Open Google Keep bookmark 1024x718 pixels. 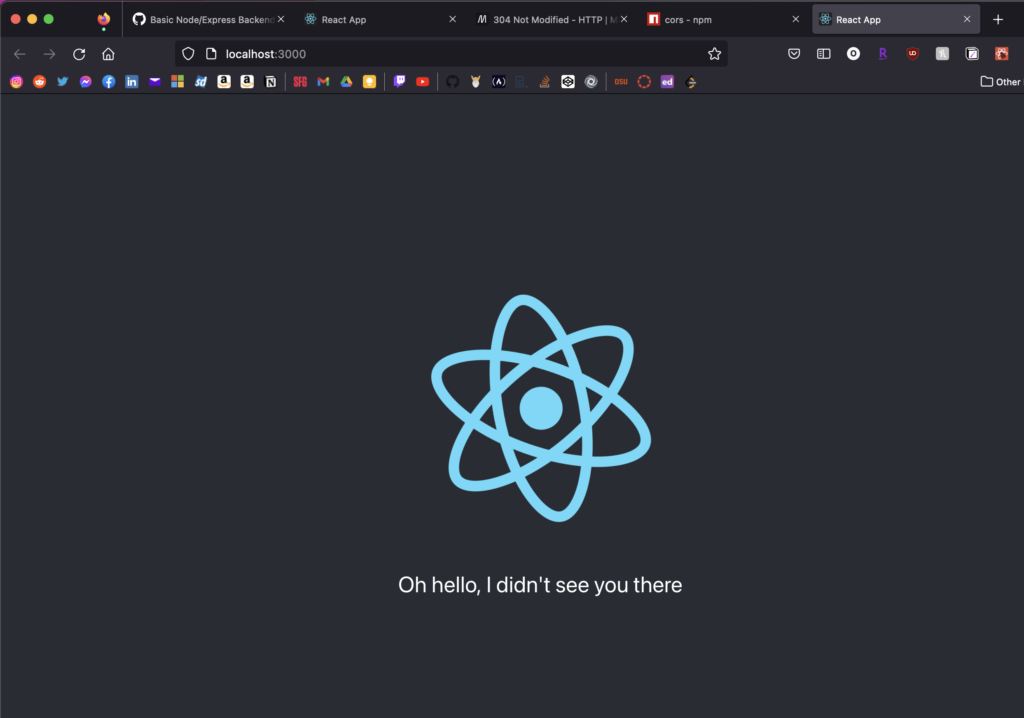(370, 82)
